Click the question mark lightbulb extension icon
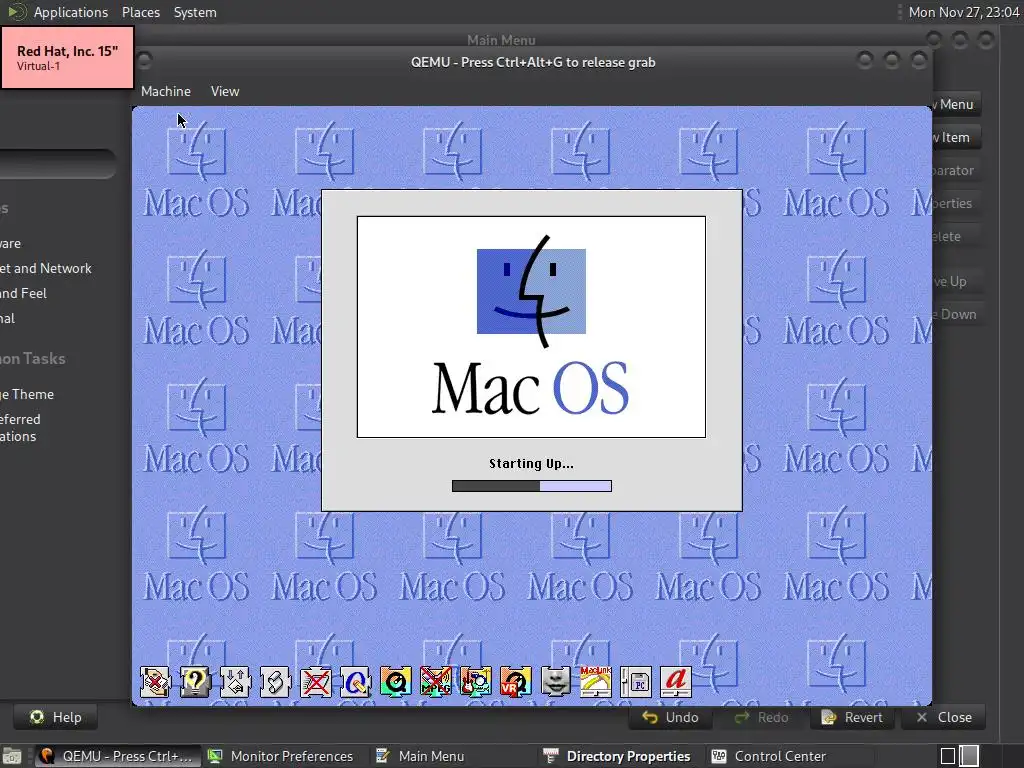Viewport: 1024px width, 768px height. point(195,682)
